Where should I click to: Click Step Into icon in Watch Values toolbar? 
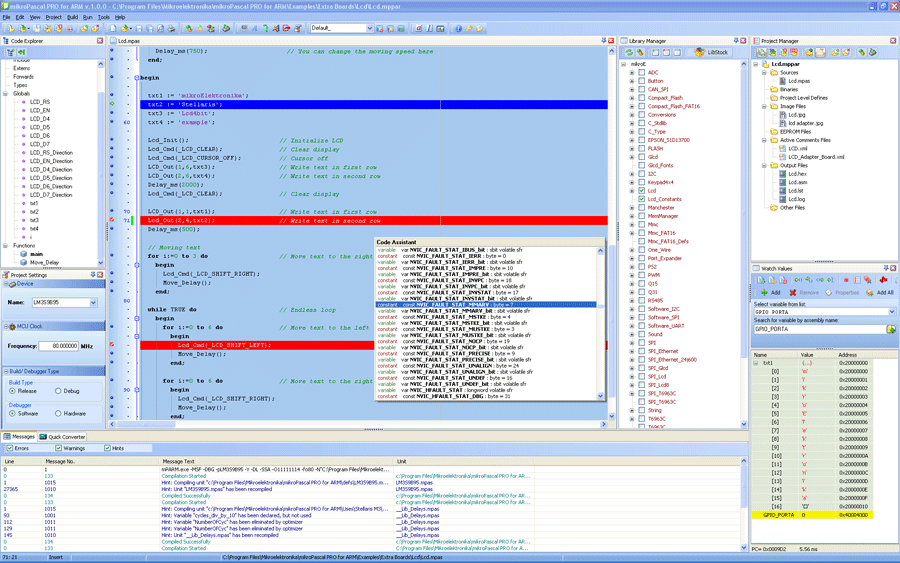point(798,280)
